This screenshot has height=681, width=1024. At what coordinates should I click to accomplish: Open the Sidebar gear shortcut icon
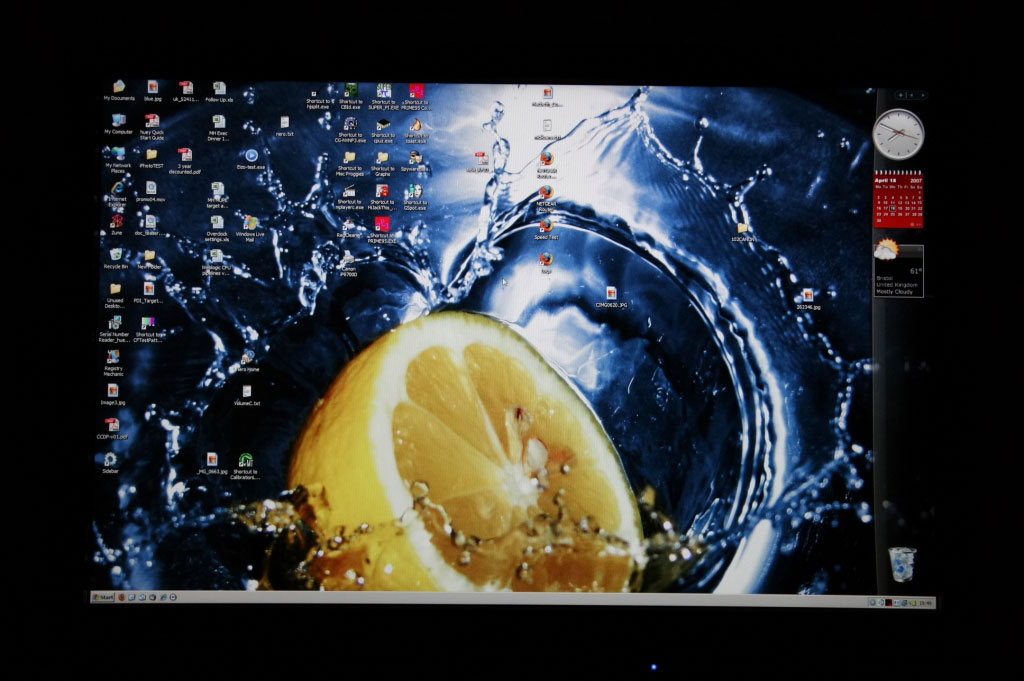(x=110, y=460)
